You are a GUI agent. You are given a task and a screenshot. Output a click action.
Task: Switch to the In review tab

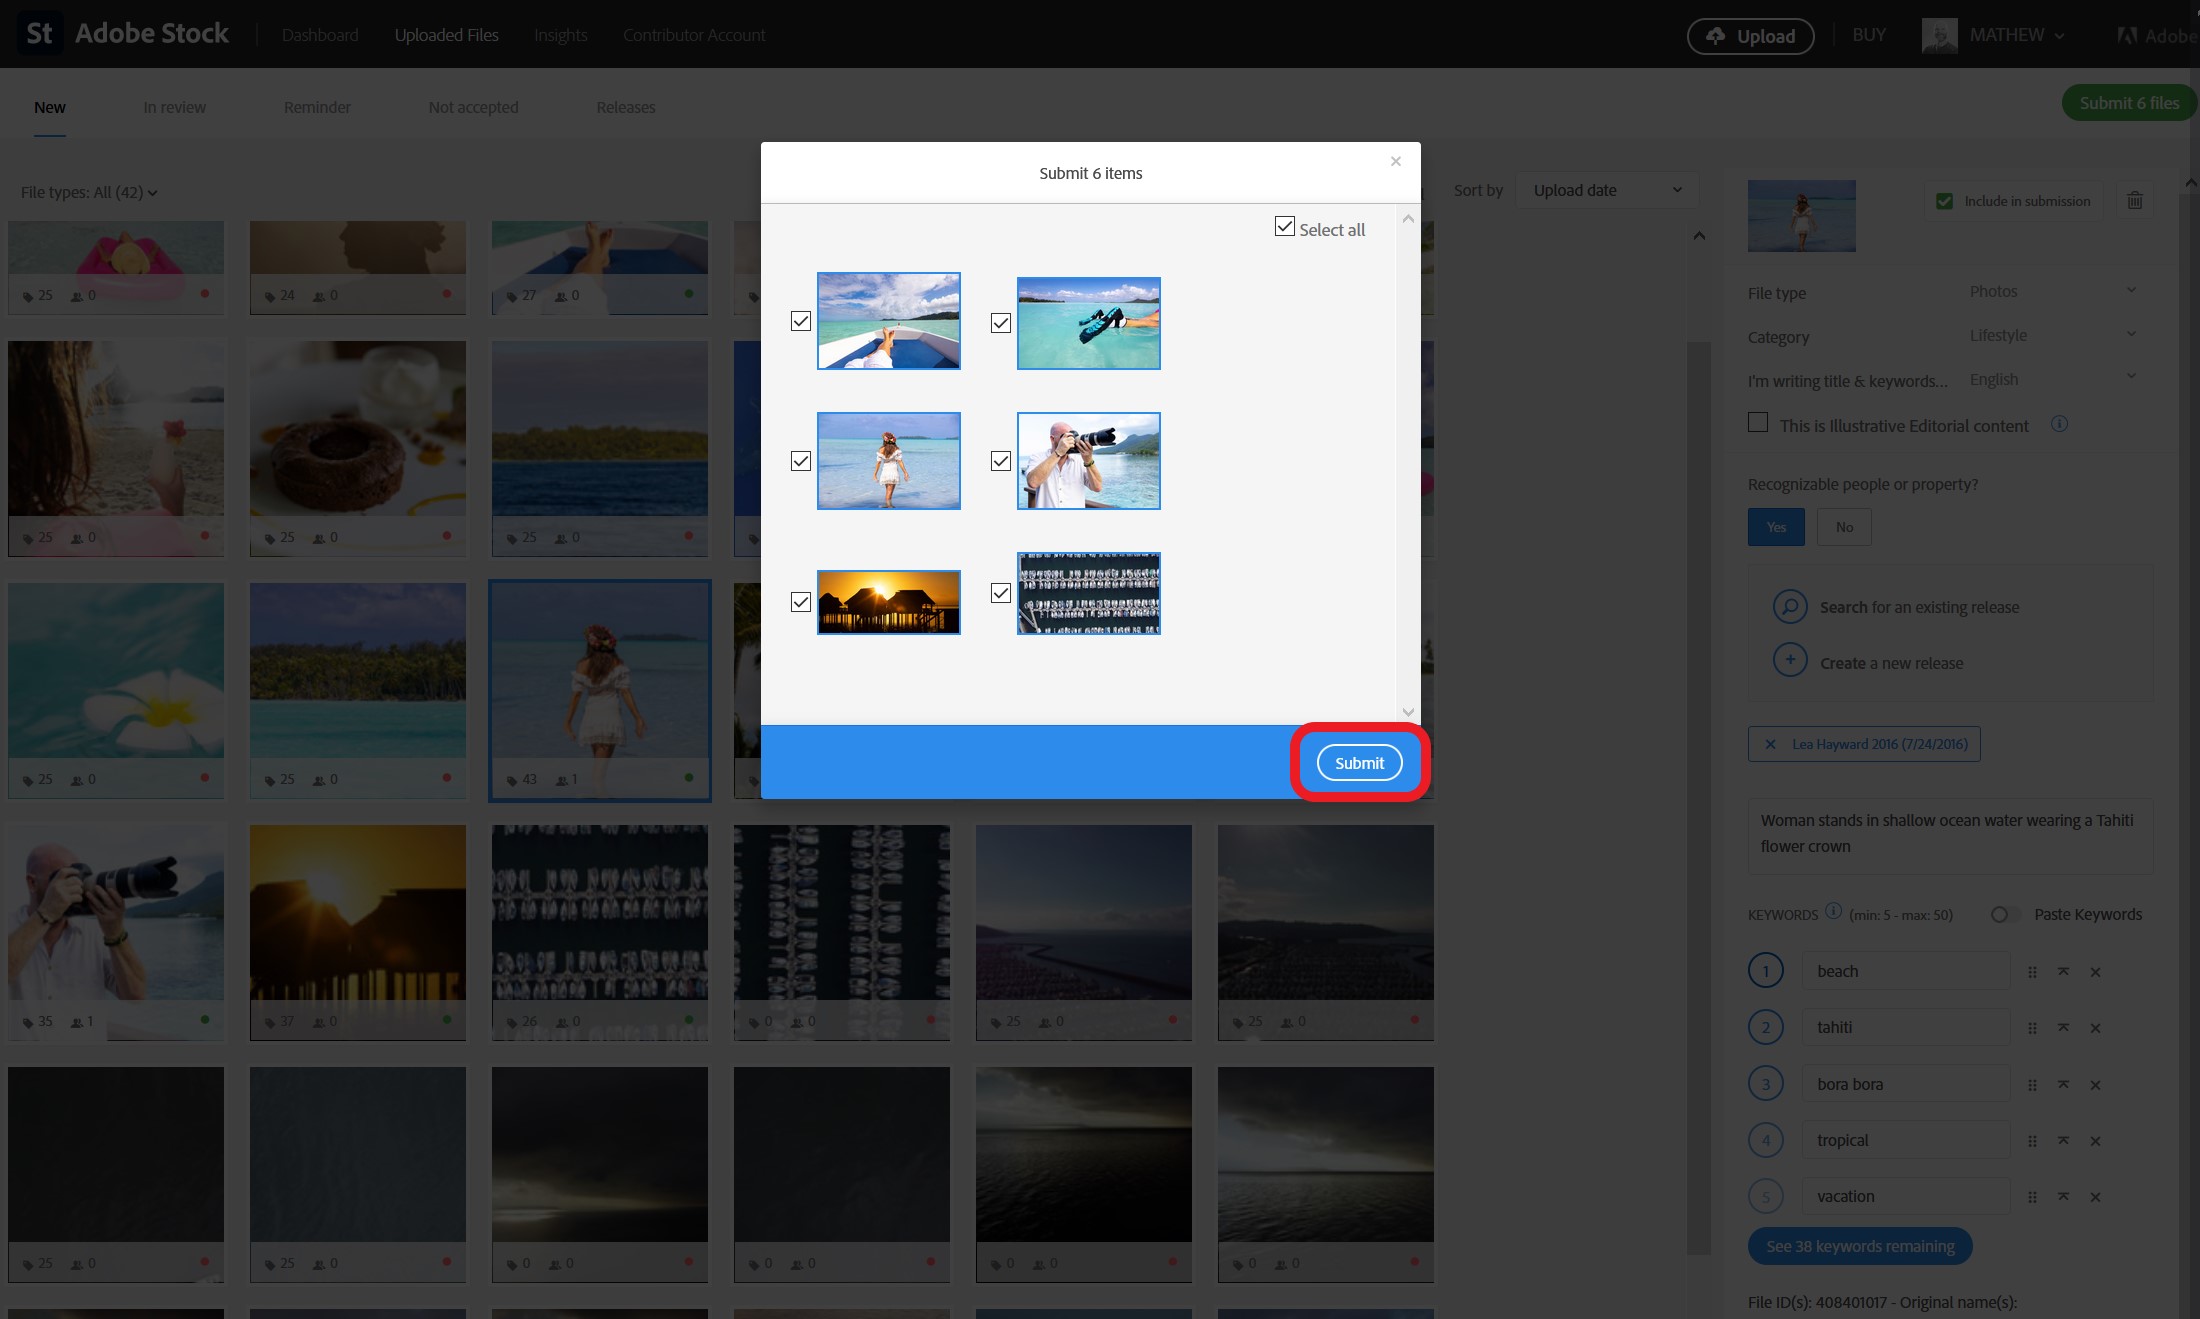tap(174, 107)
